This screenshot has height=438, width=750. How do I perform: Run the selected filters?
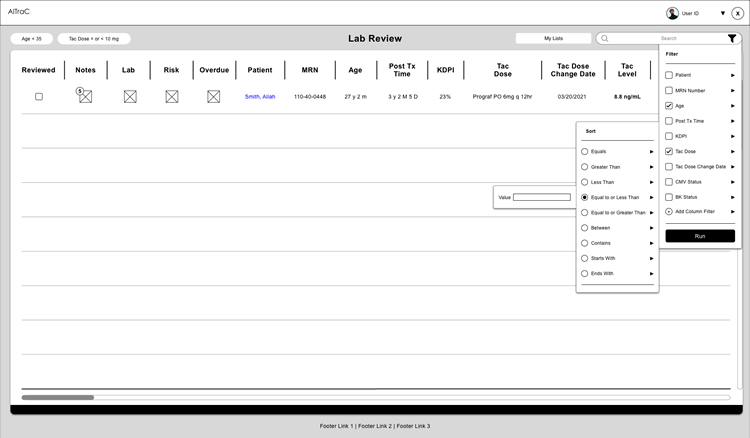pos(700,236)
